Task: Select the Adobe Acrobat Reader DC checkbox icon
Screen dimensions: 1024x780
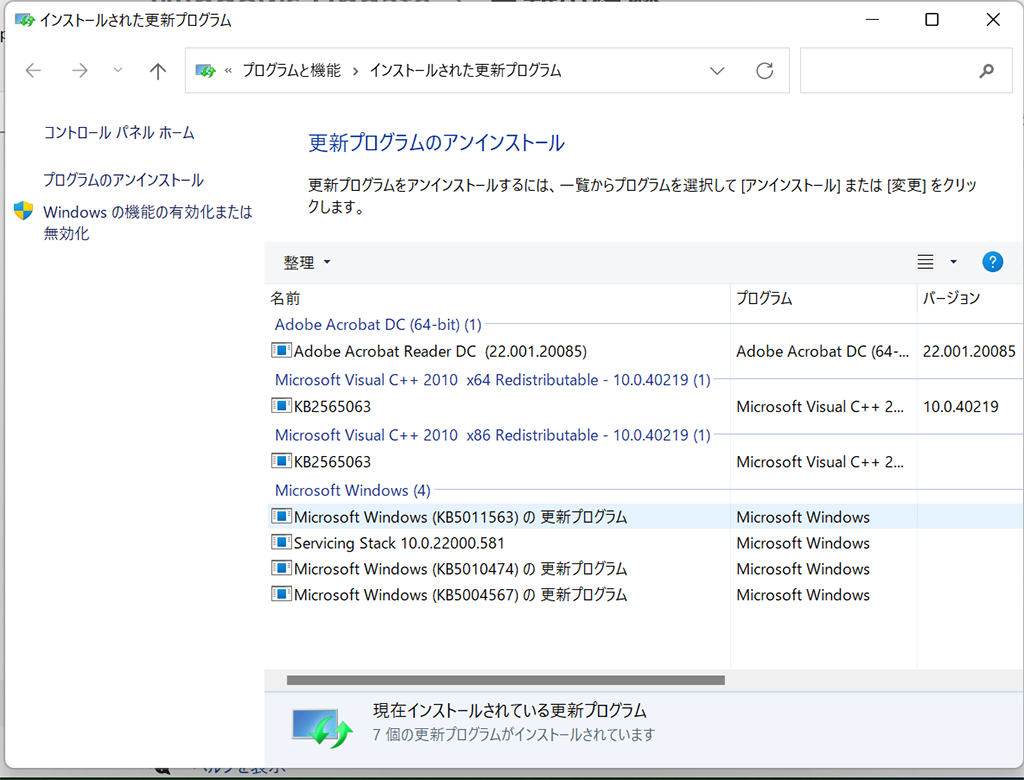Action: coord(281,351)
